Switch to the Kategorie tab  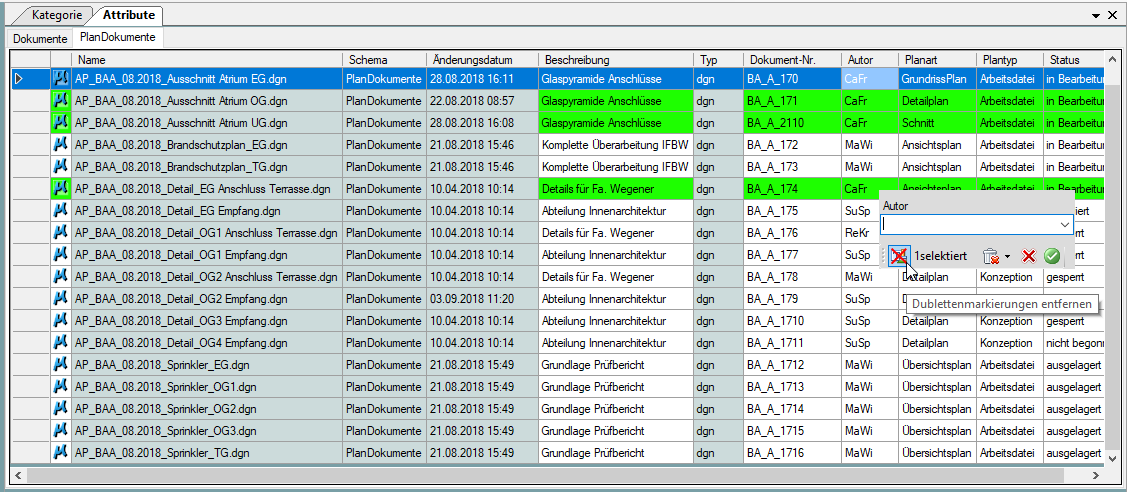[56, 14]
